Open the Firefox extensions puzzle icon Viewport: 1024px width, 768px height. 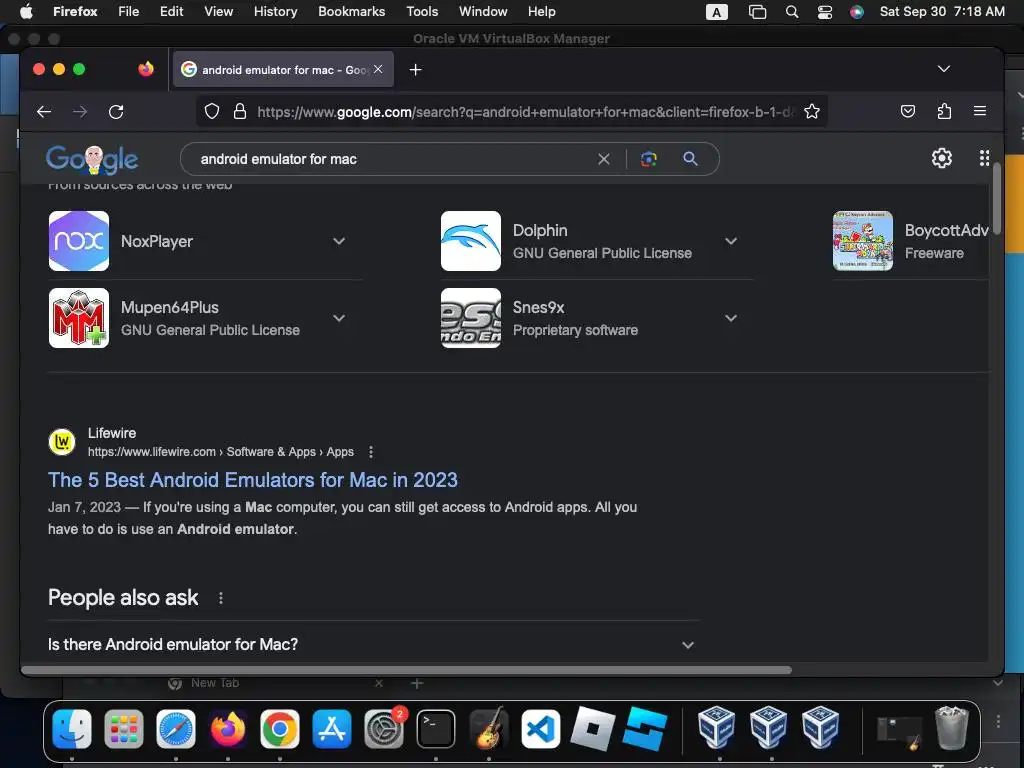click(944, 111)
